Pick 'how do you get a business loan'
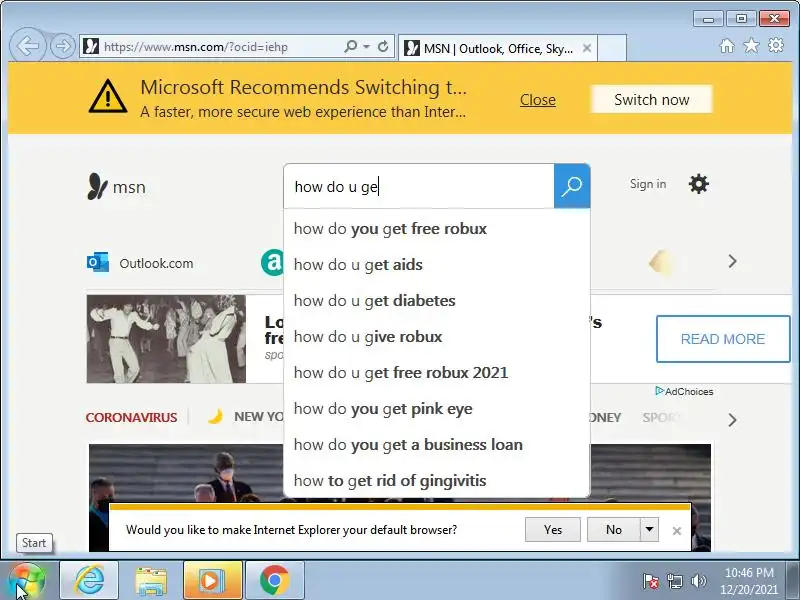Screen dimensions: 800x600 [x=437, y=444]
